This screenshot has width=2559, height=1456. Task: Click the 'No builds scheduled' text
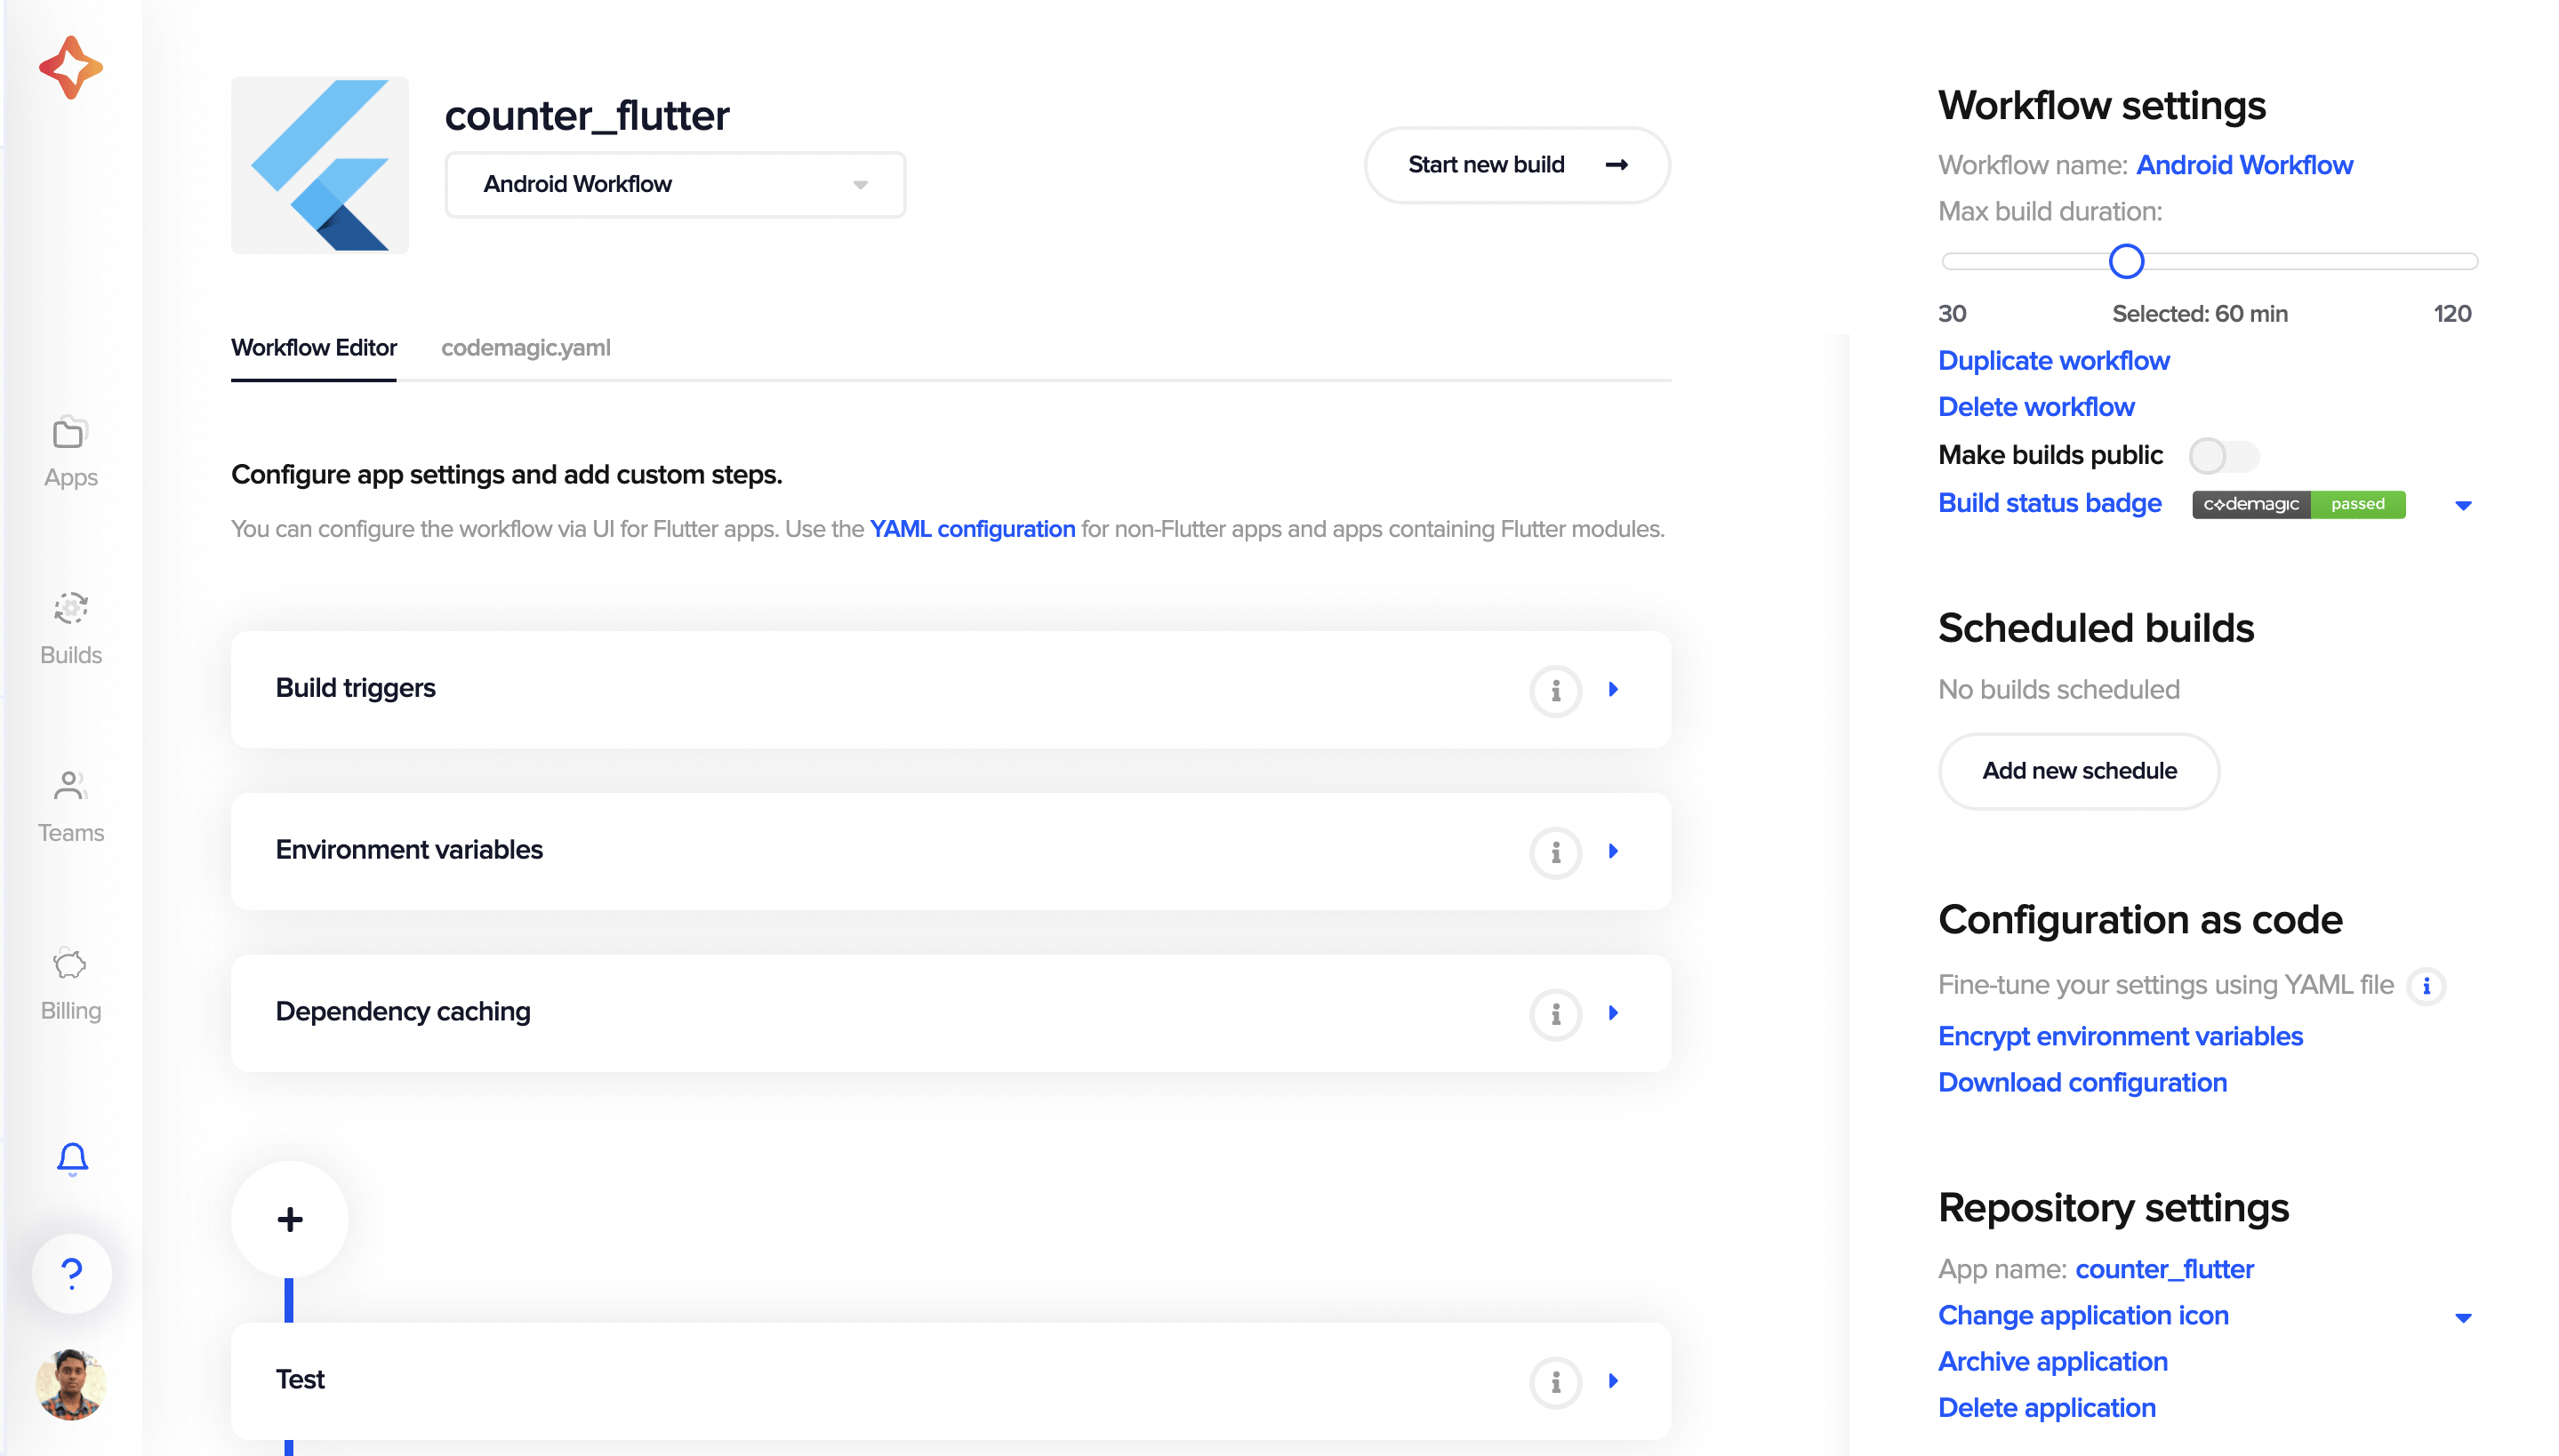(x=2058, y=690)
